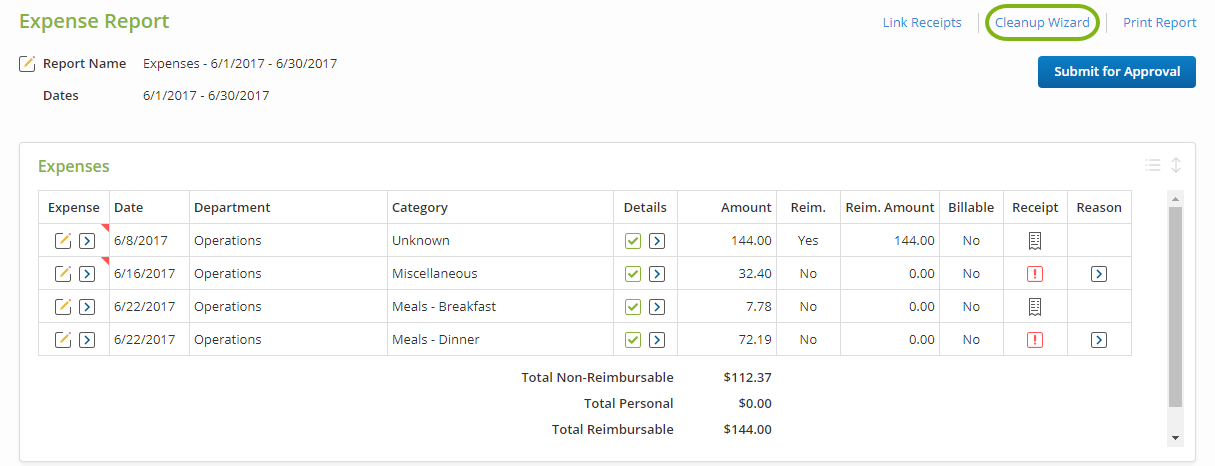
Task: Switch expenses to list view icon
Action: tap(1153, 166)
